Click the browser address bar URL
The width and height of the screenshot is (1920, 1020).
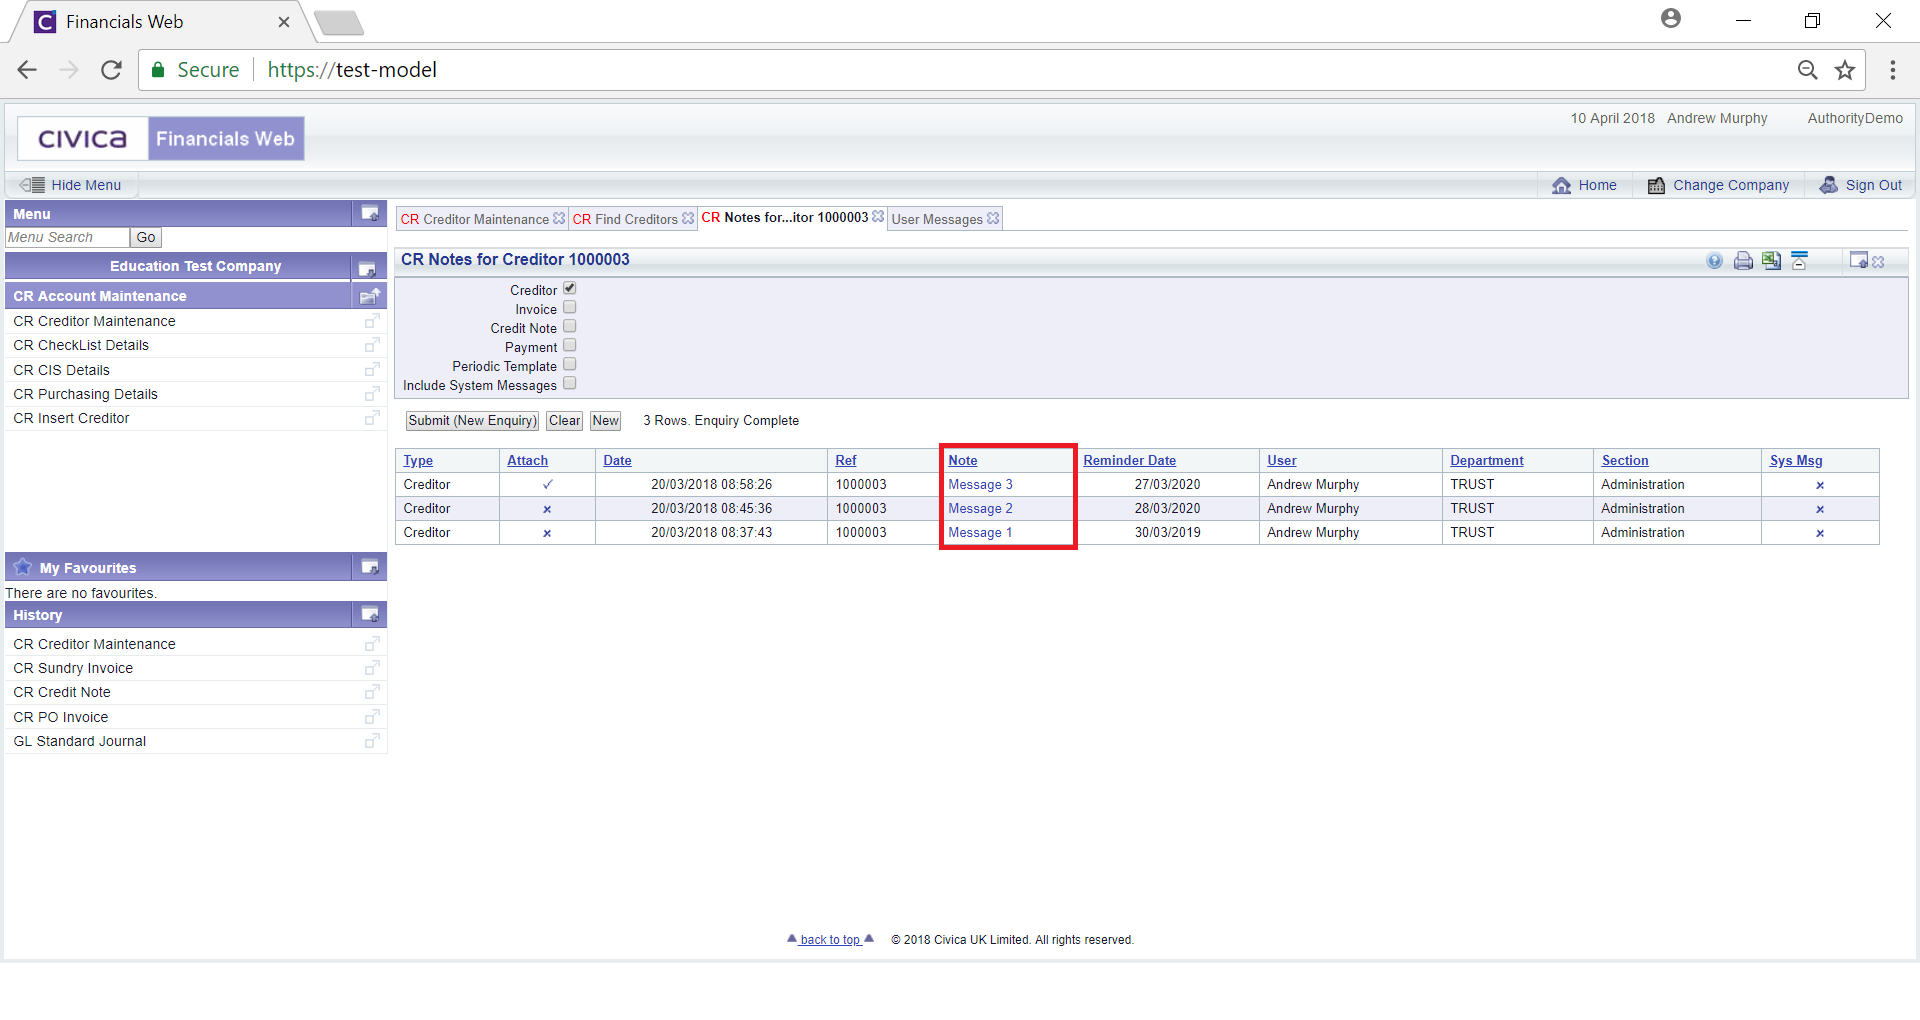point(352,70)
